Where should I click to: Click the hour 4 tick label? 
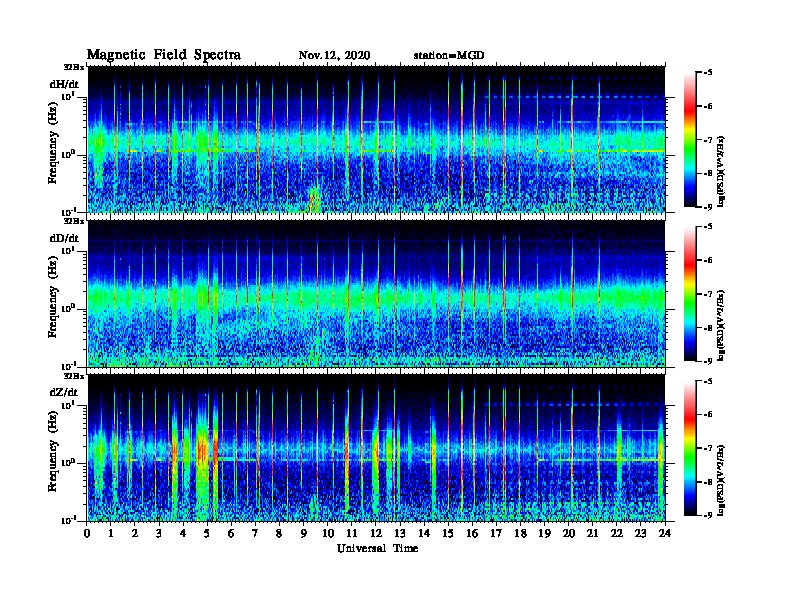[x=183, y=534]
